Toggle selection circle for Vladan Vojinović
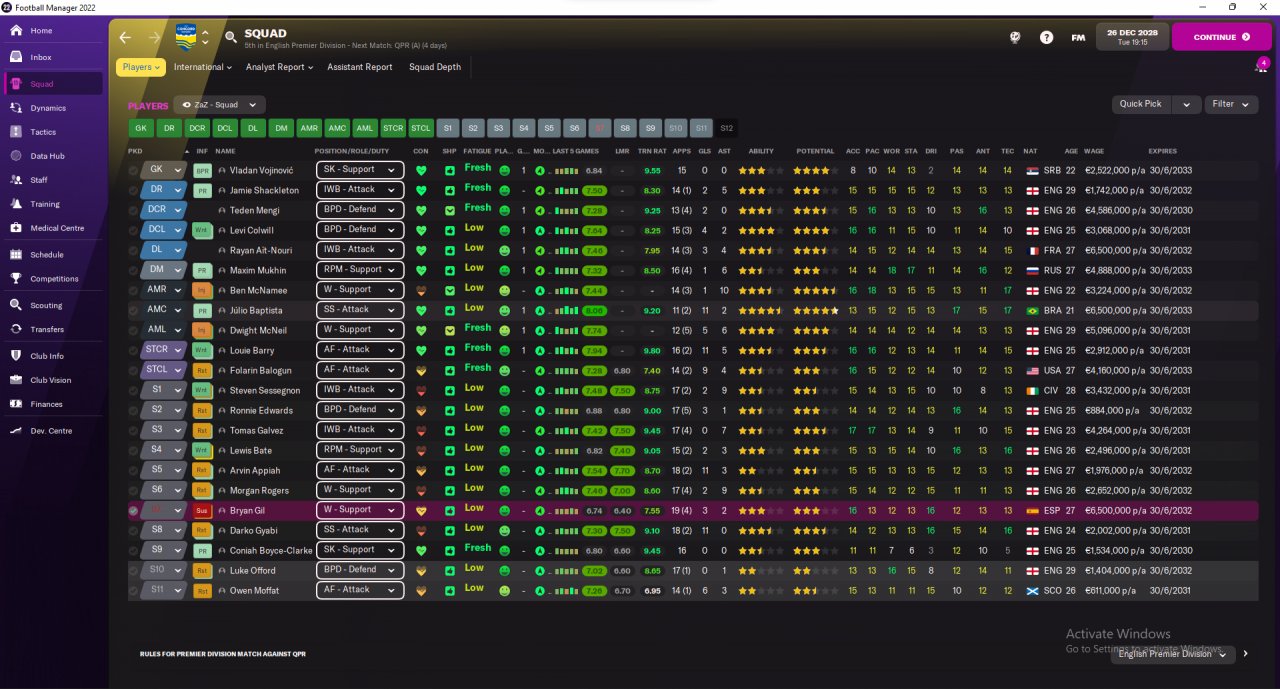The height and width of the screenshot is (689, 1280). click(x=133, y=170)
